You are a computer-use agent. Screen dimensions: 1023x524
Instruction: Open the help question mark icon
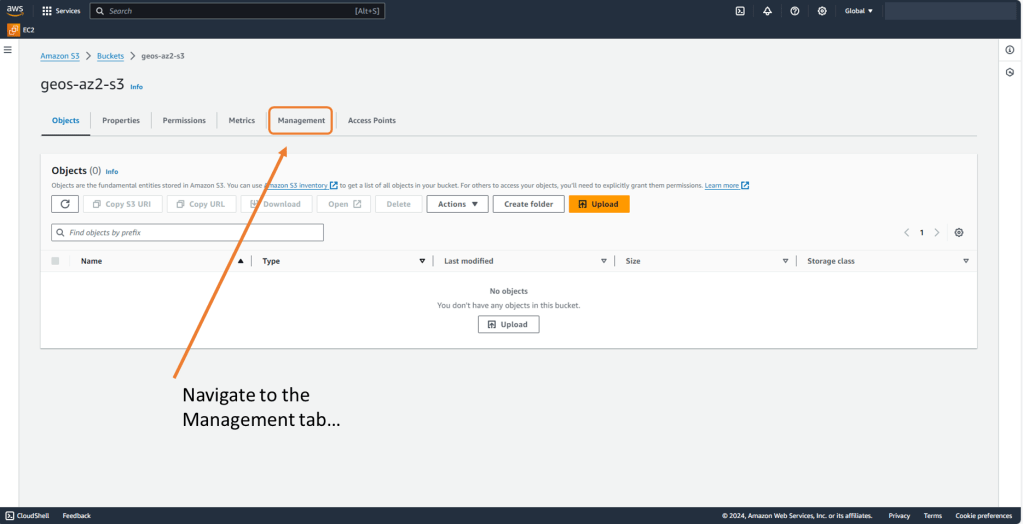click(x=794, y=11)
